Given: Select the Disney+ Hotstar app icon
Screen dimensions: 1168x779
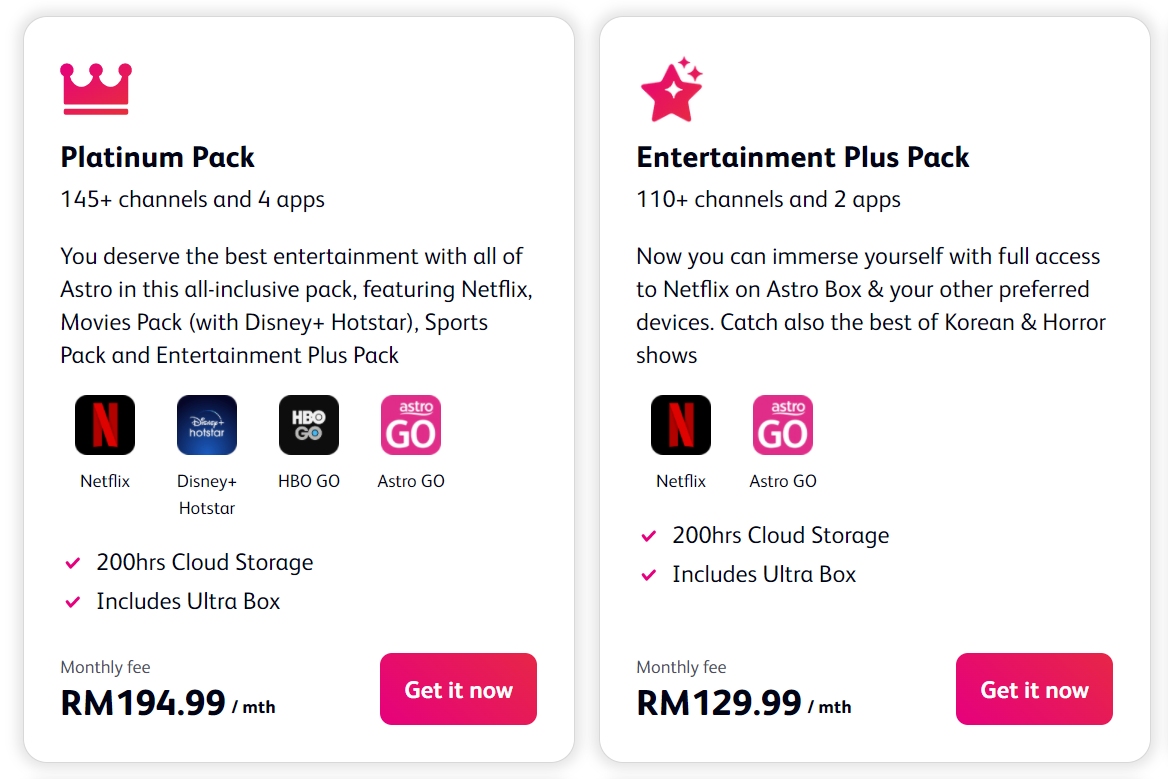Looking at the screenshot, I should tap(206, 424).
